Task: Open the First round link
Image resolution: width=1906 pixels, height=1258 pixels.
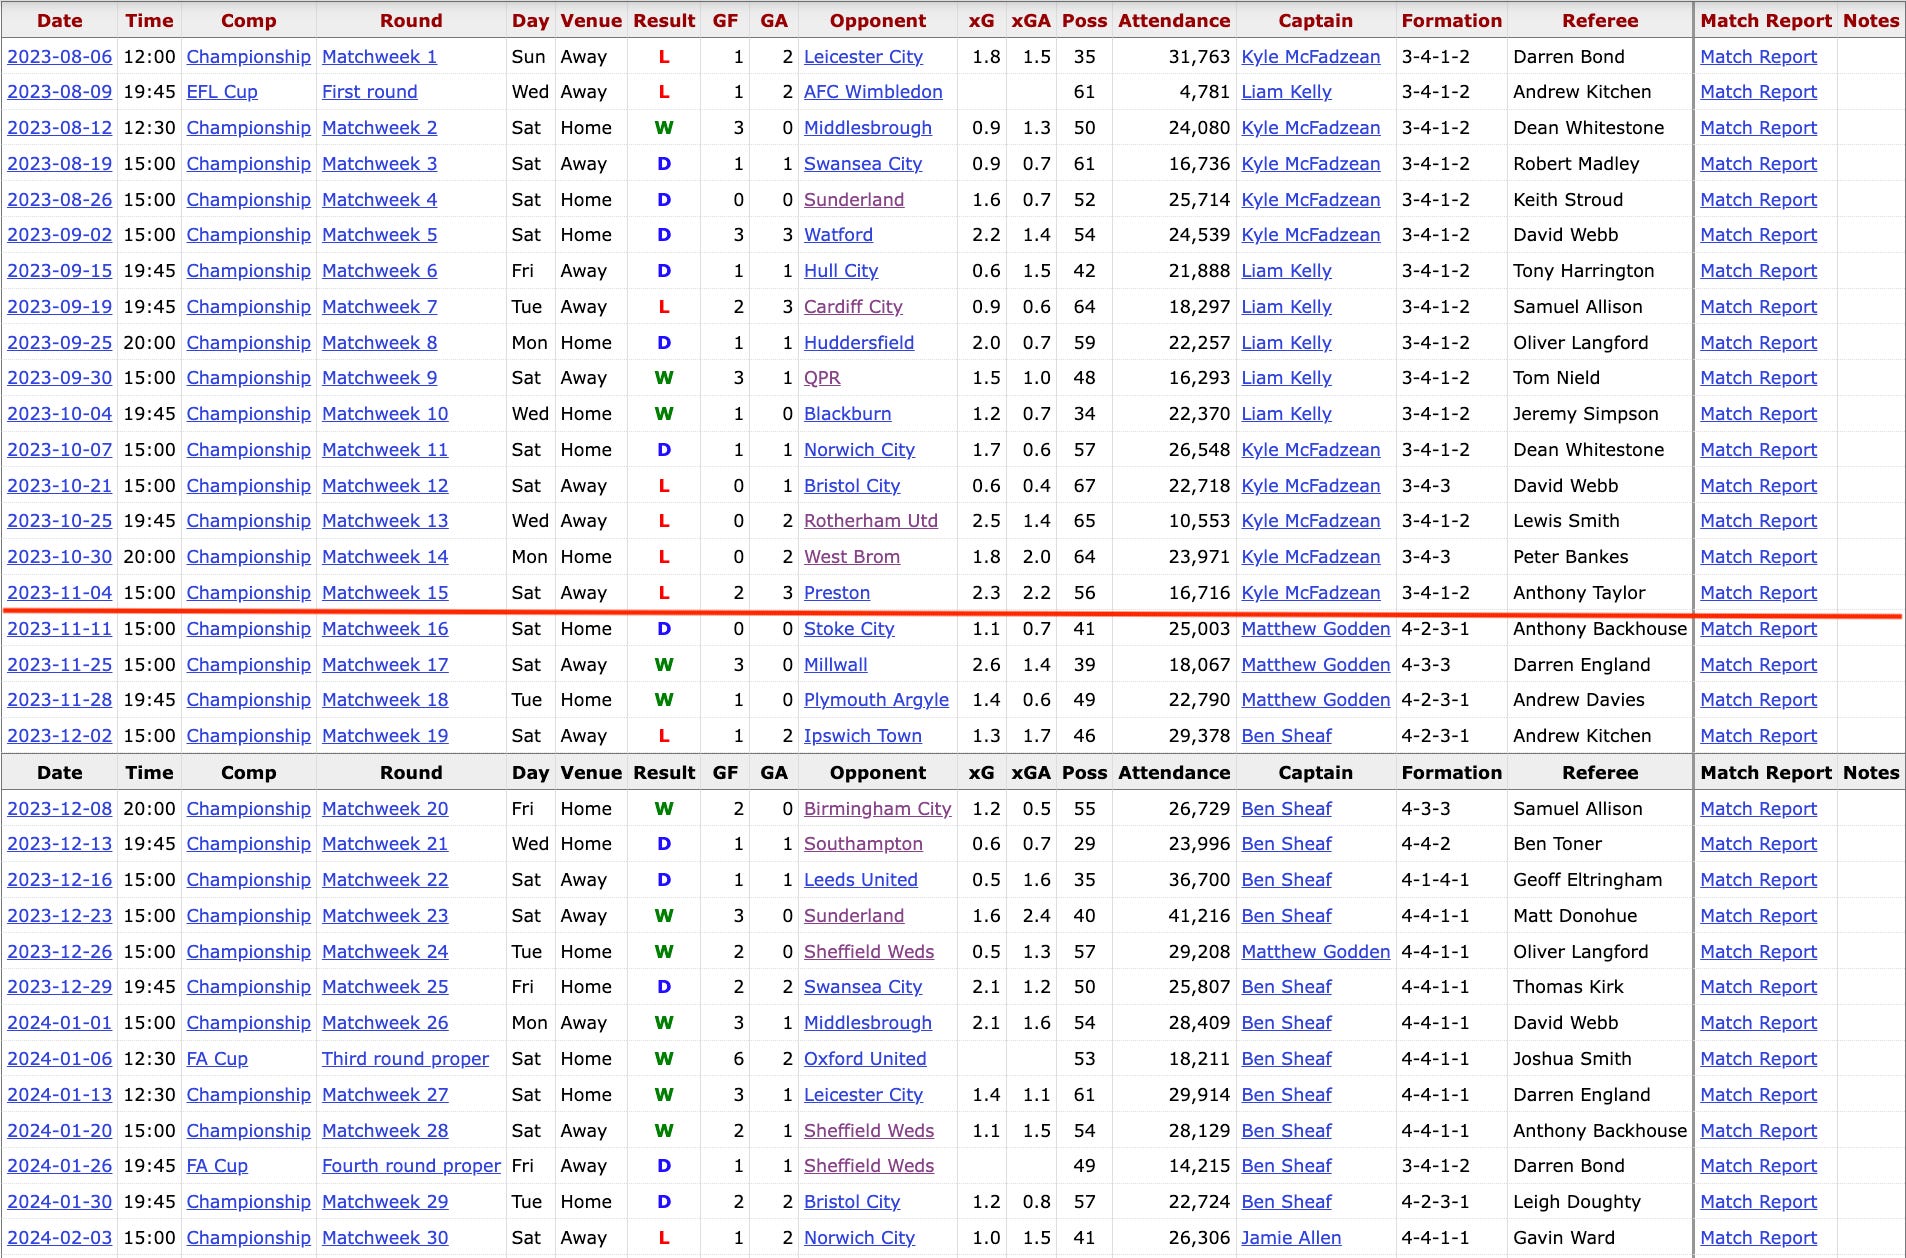Action: pyautogui.click(x=370, y=92)
